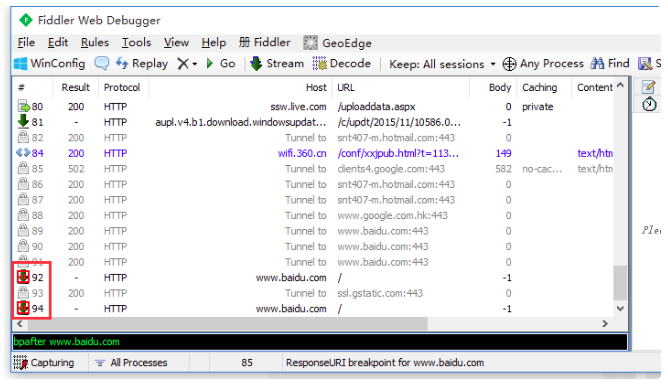
Task: Open the Tools menu
Action: point(136,43)
